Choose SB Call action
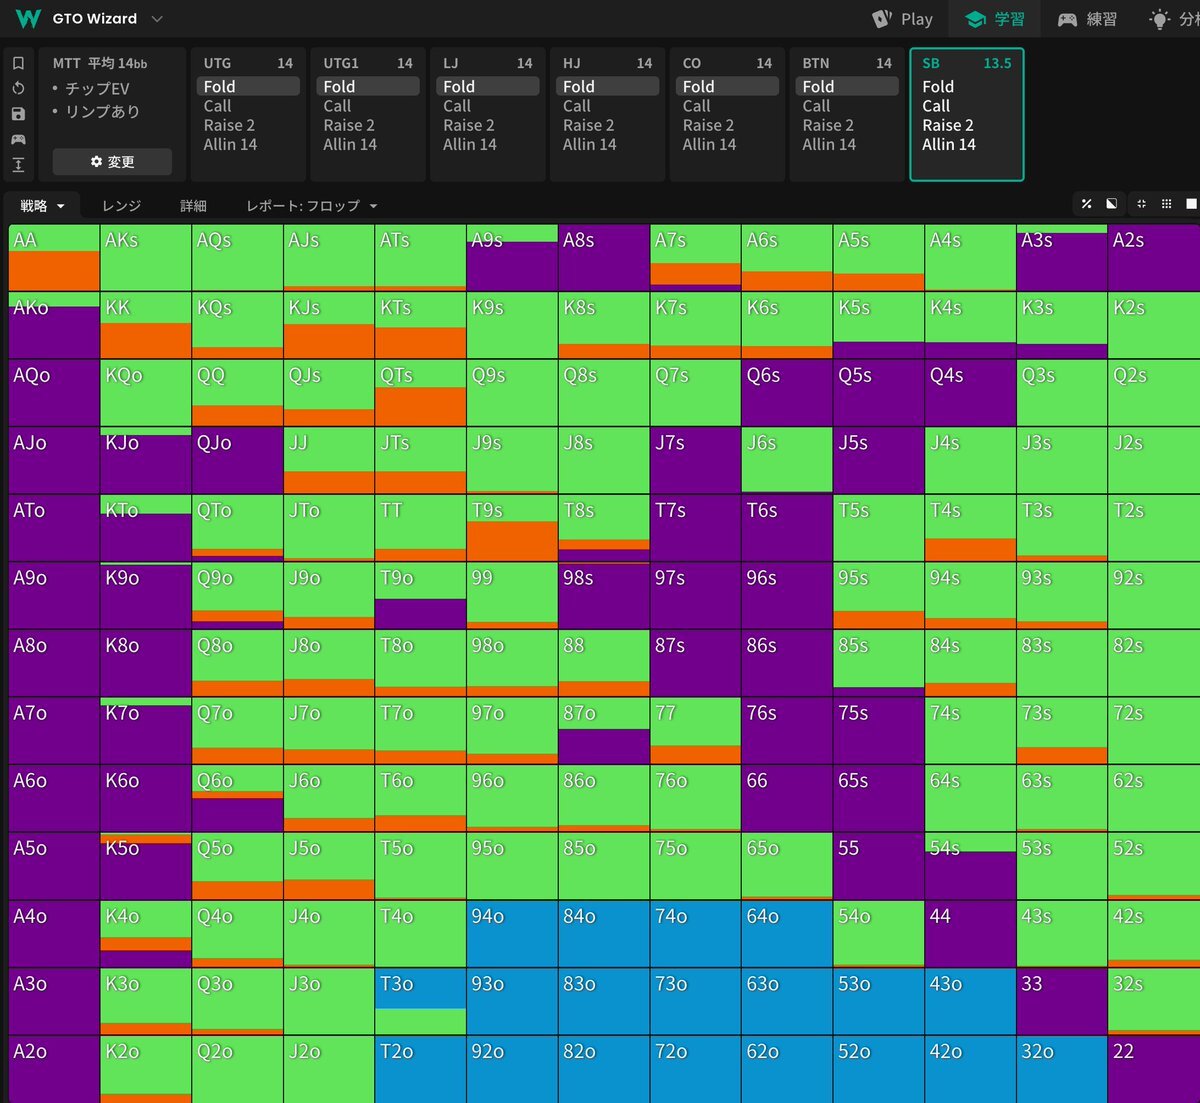The width and height of the screenshot is (1200, 1103). click(x=936, y=106)
